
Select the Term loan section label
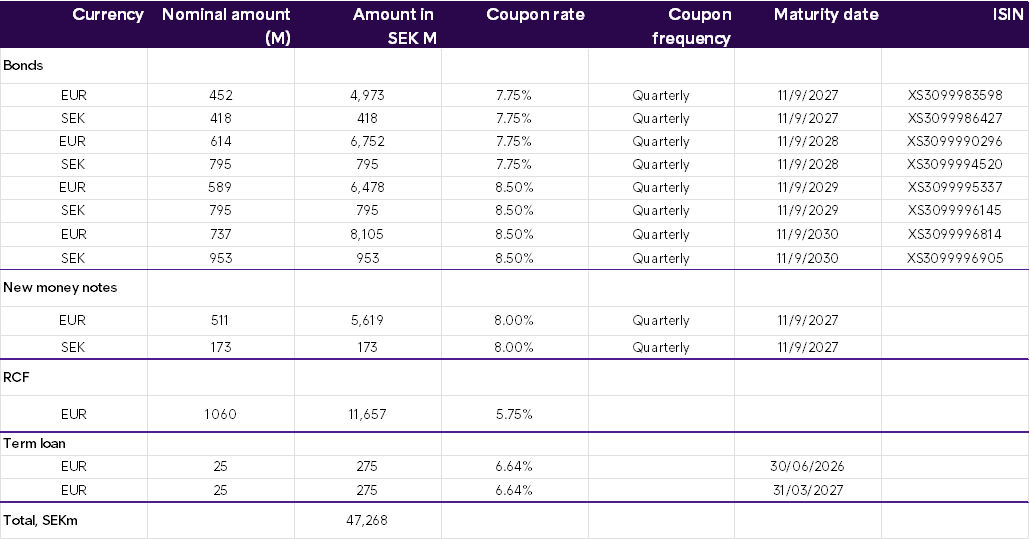pyautogui.click(x=35, y=443)
